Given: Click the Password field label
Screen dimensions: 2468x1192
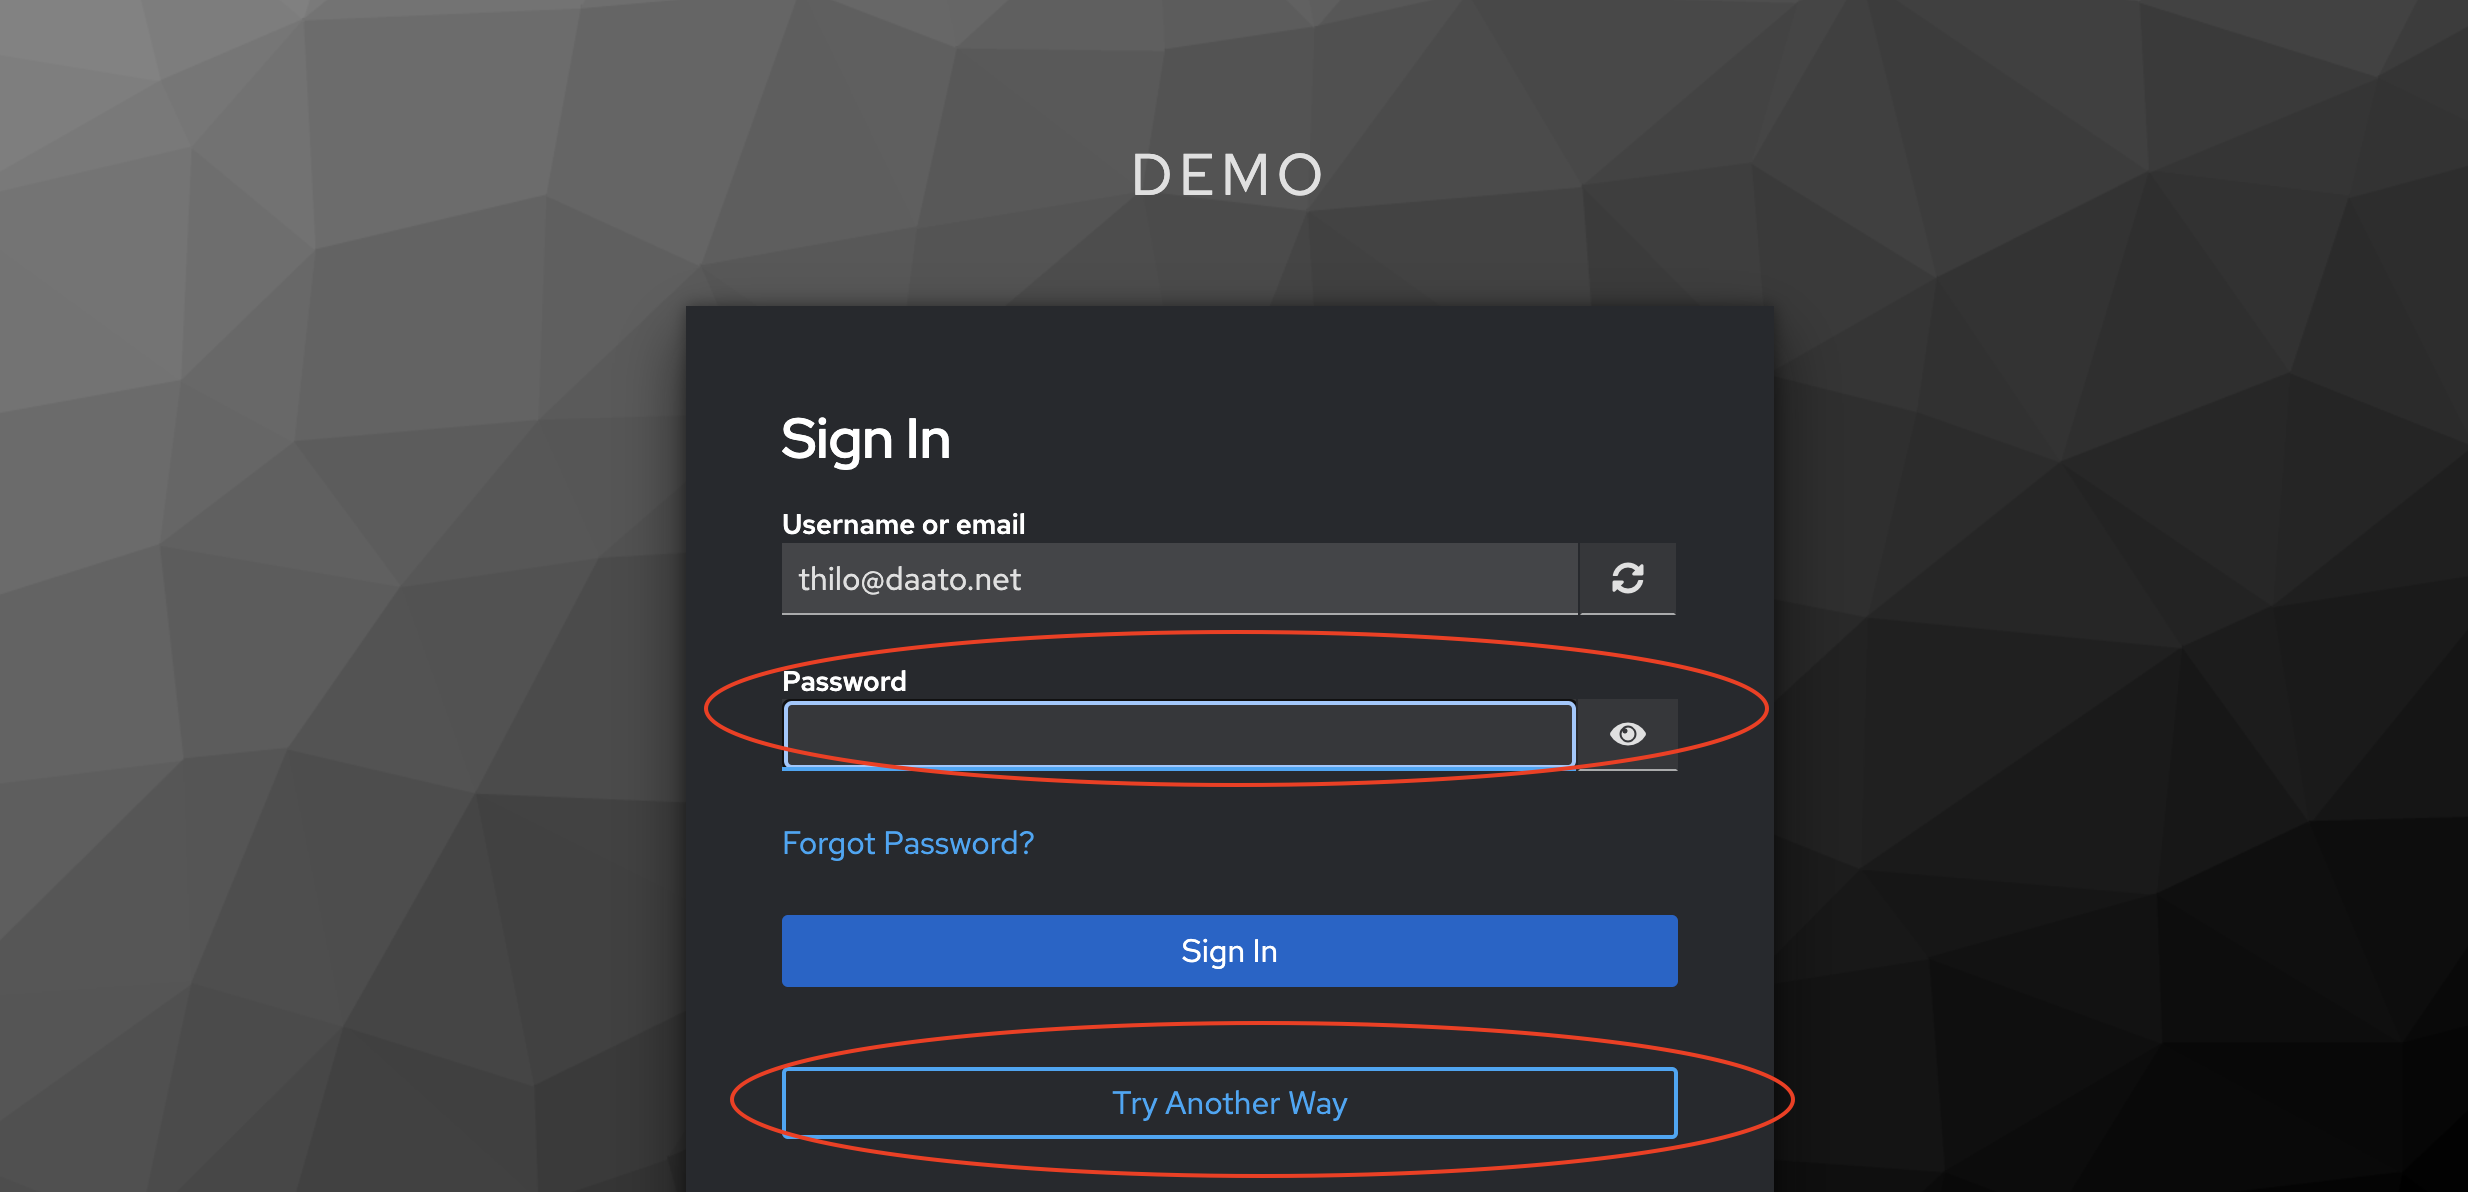Looking at the screenshot, I should coord(844,681).
